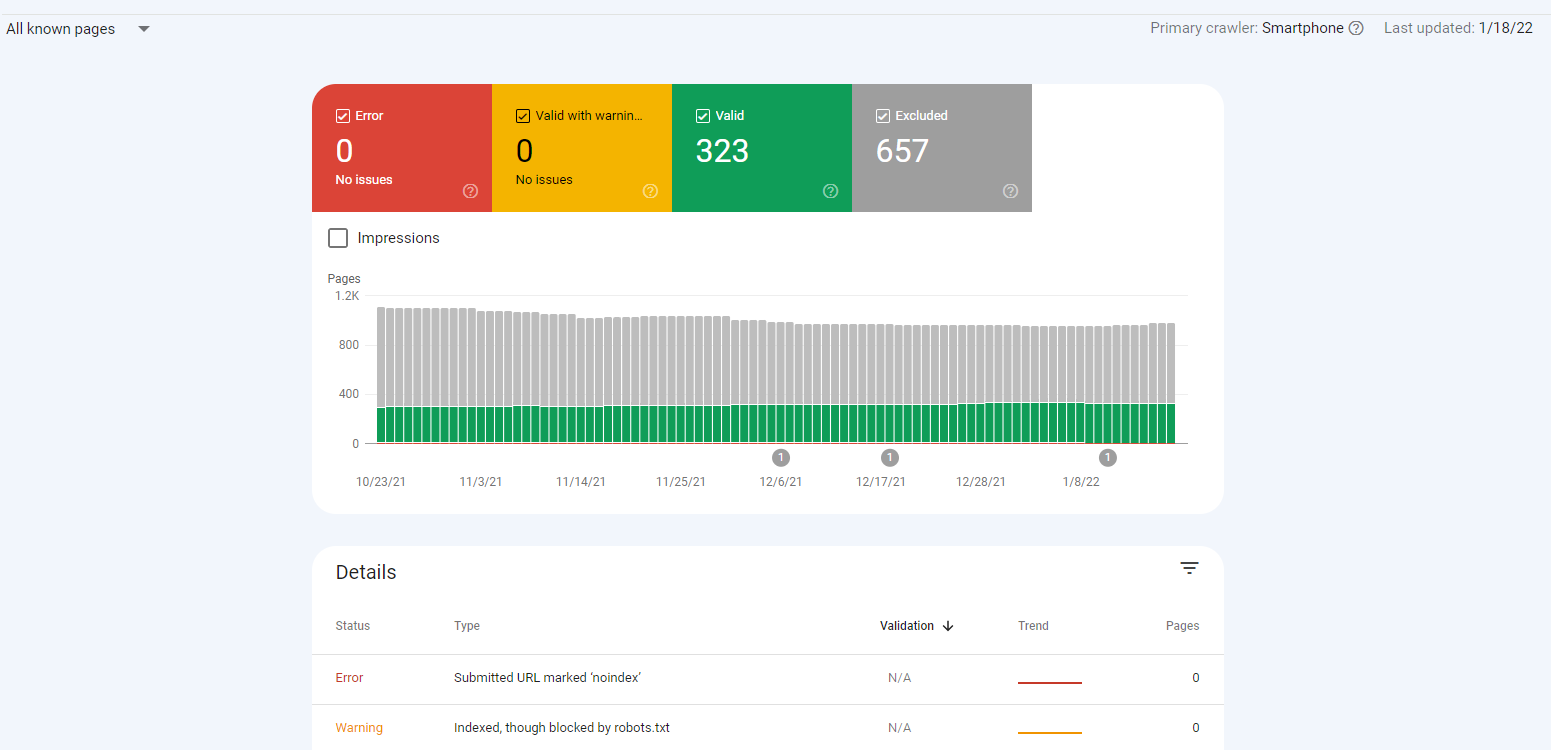Image resolution: width=1551 pixels, height=750 pixels.
Task: Click the annotation marker near 1/8/22
Action: point(1108,458)
